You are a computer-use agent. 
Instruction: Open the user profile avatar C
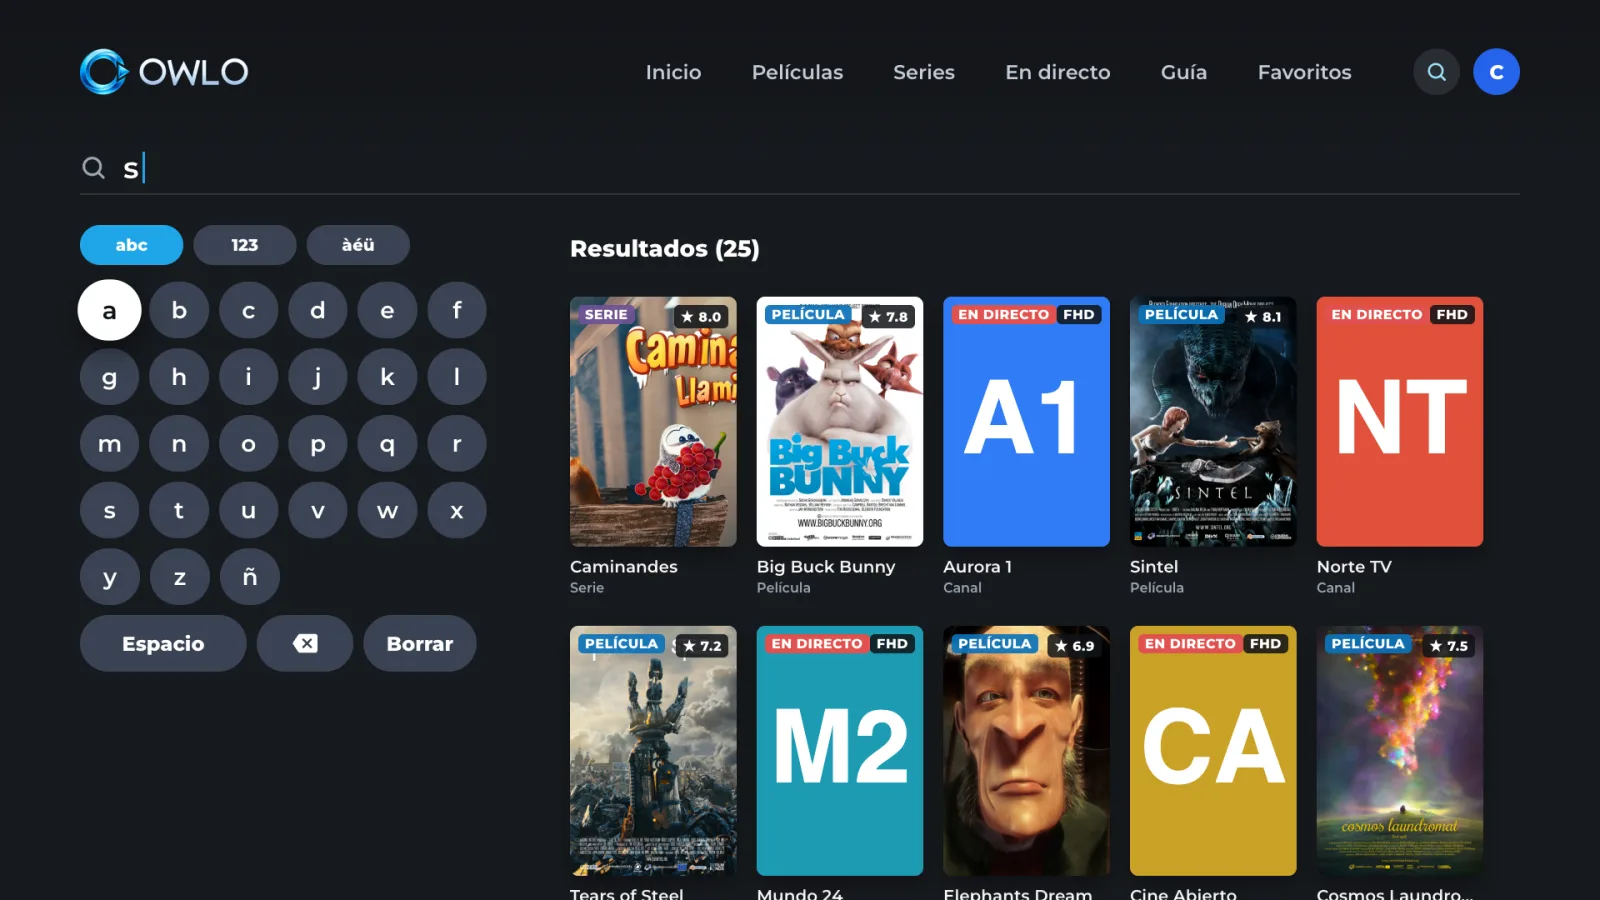[x=1496, y=72]
